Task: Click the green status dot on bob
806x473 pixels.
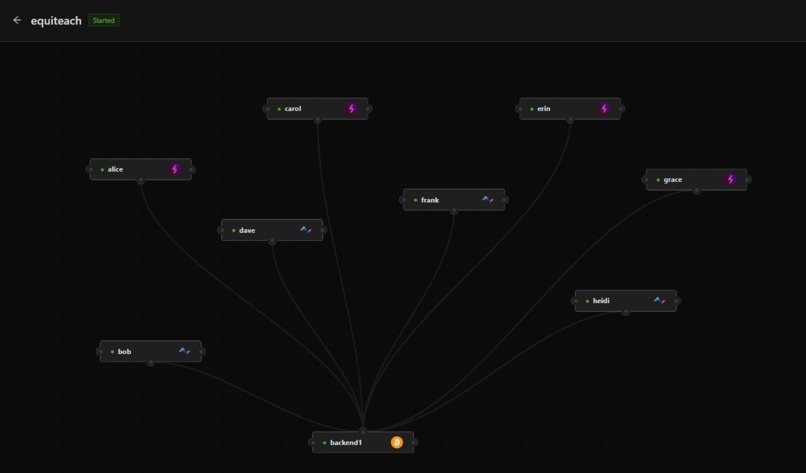Action: [113, 352]
